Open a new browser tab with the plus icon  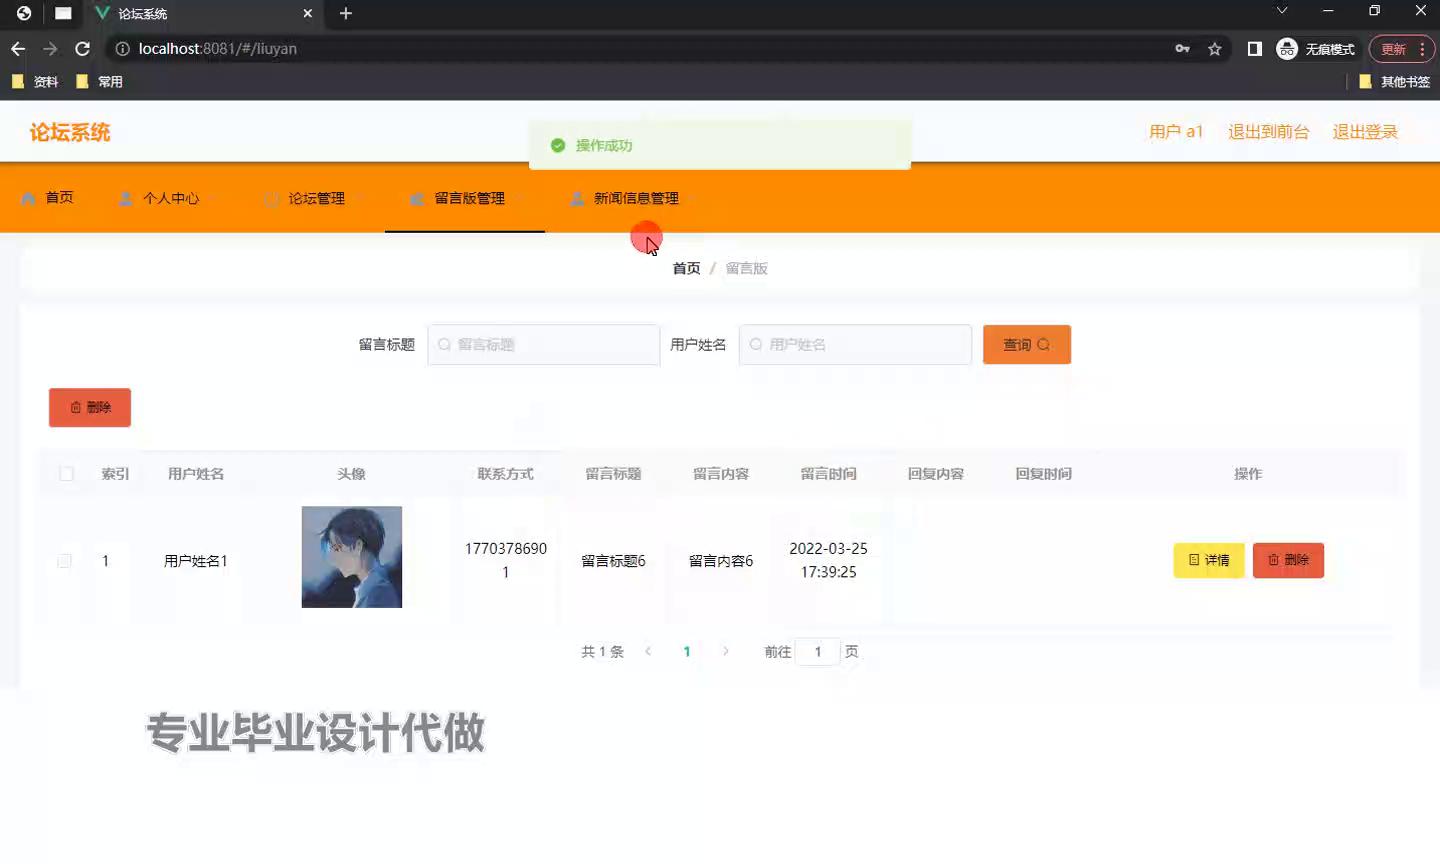(x=346, y=13)
